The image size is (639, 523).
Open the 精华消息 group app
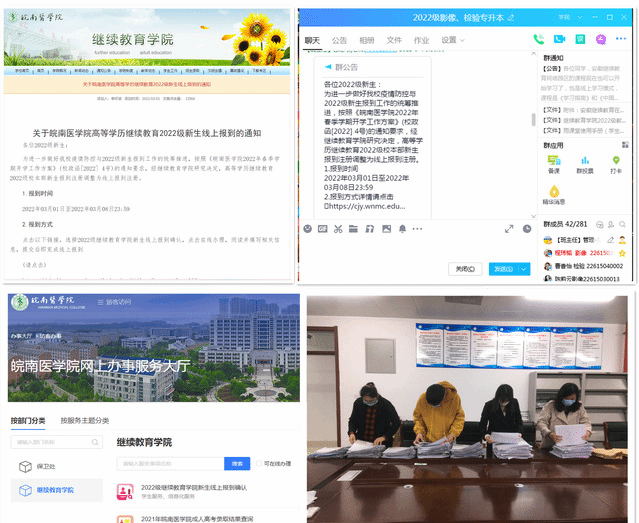click(x=553, y=193)
